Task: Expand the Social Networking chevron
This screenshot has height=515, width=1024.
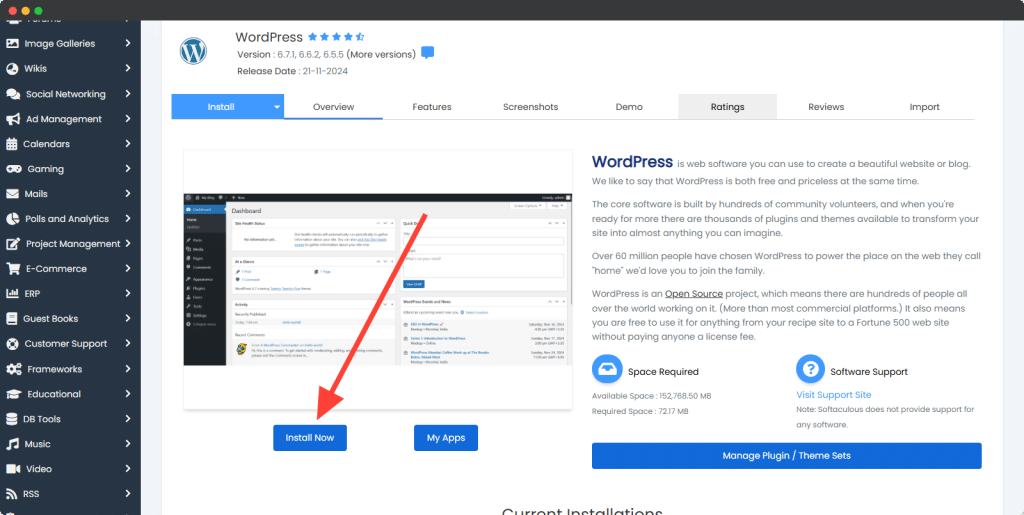Action: pyautogui.click(x=128, y=94)
